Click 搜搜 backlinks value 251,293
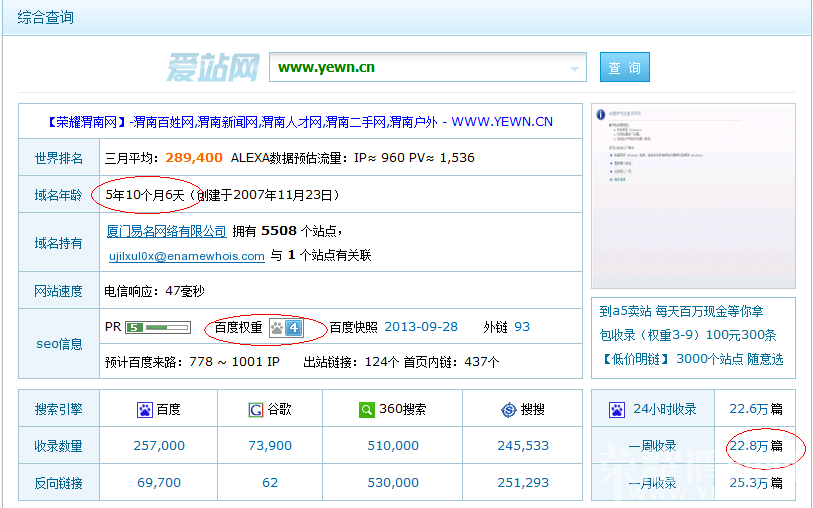This screenshot has width=813, height=508. 523,483
